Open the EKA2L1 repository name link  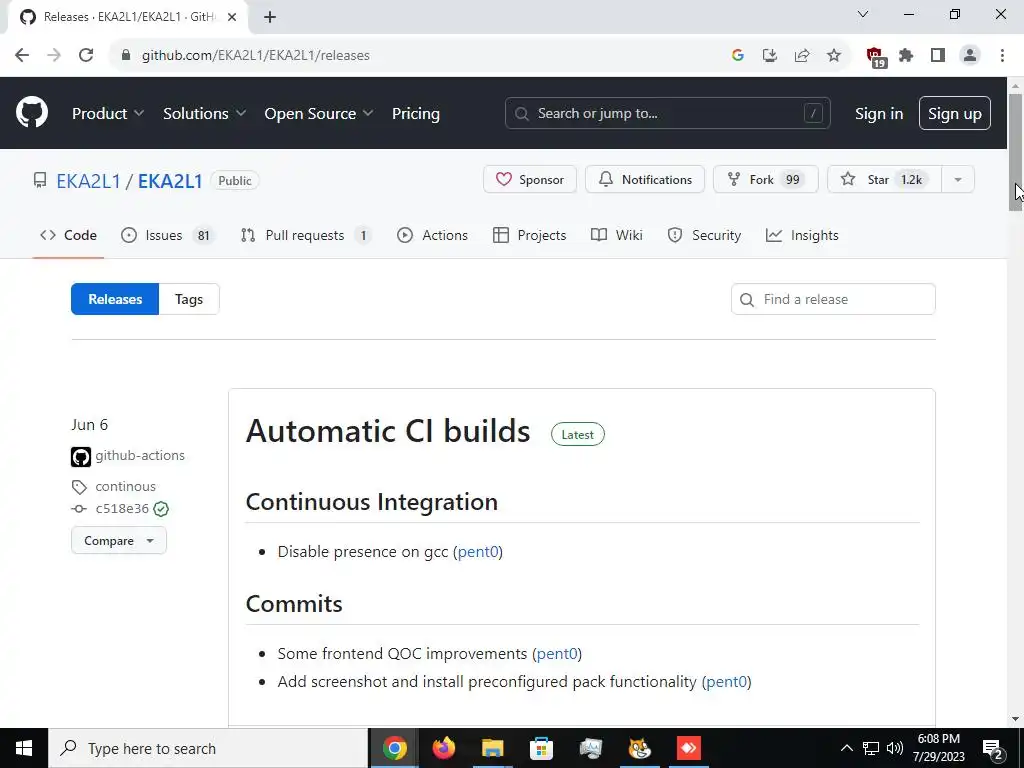(x=170, y=181)
